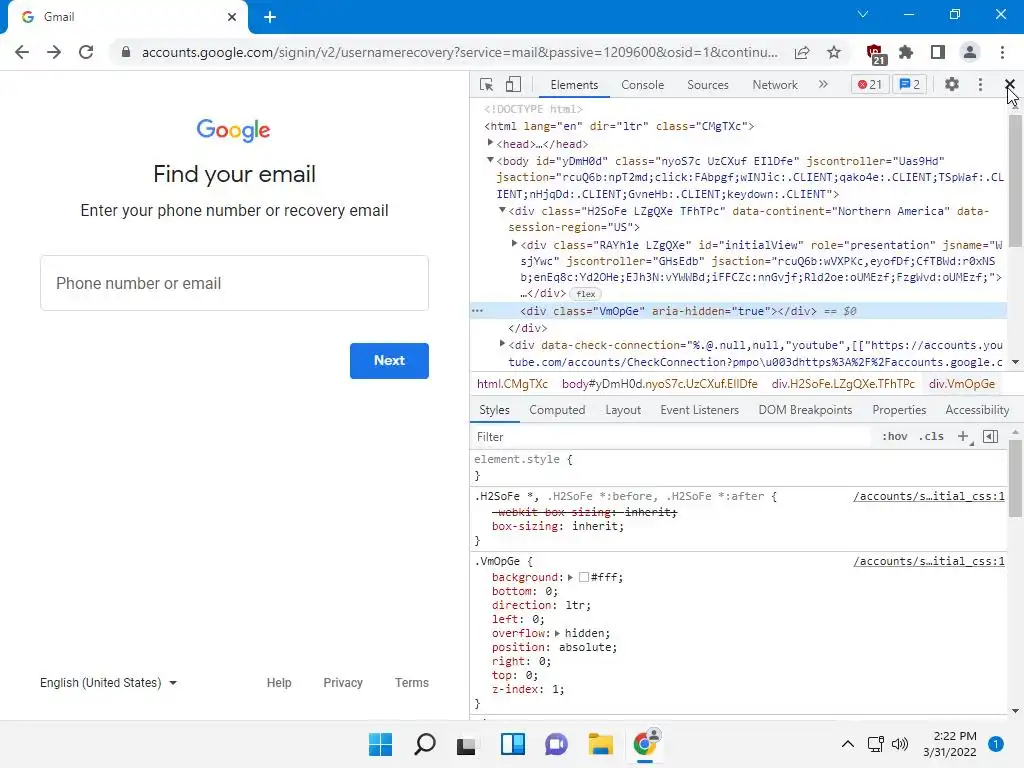Toggle the :hov element state panel
The height and width of the screenshot is (768, 1024).
coord(894,436)
